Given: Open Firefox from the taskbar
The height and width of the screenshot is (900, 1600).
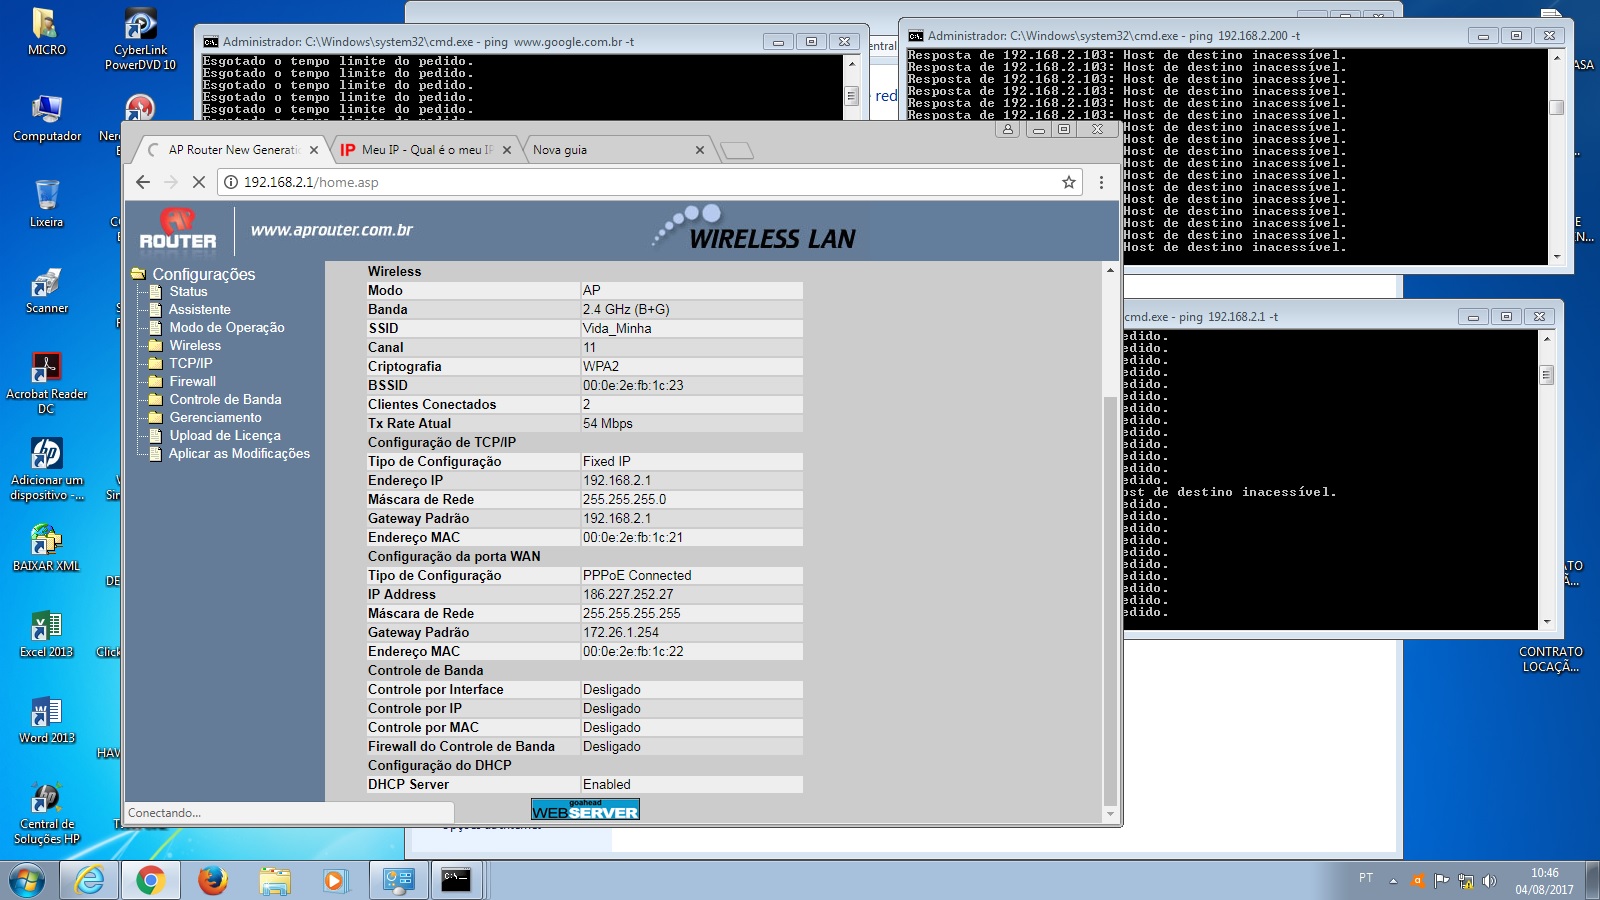Looking at the screenshot, I should [x=212, y=880].
